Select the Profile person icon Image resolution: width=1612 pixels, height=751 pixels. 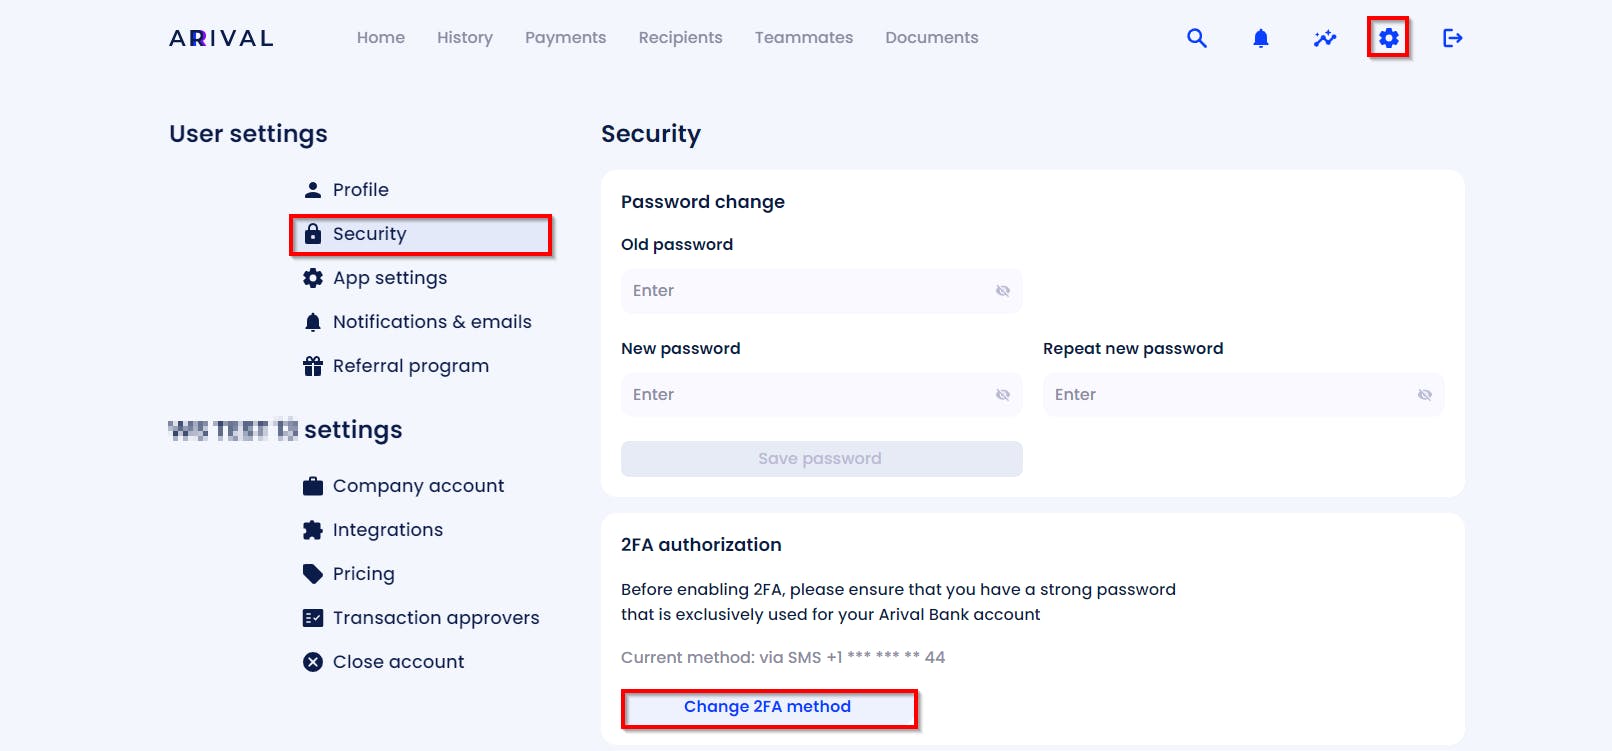click(313, 190)
